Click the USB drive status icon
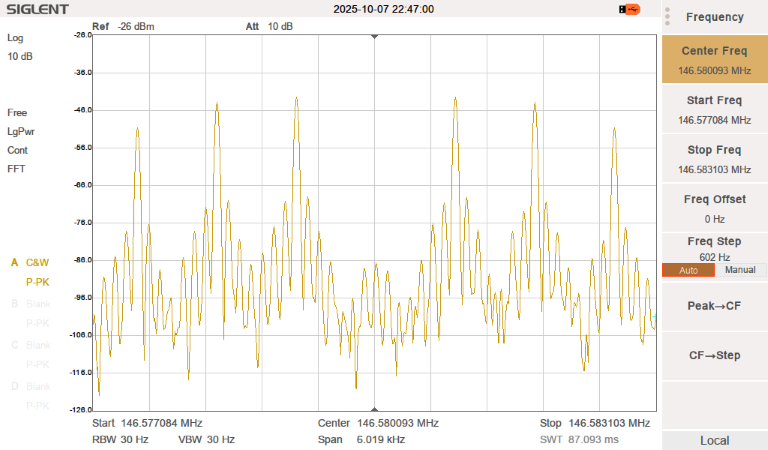This screenshot has width=768, height=450. (629, 9)
